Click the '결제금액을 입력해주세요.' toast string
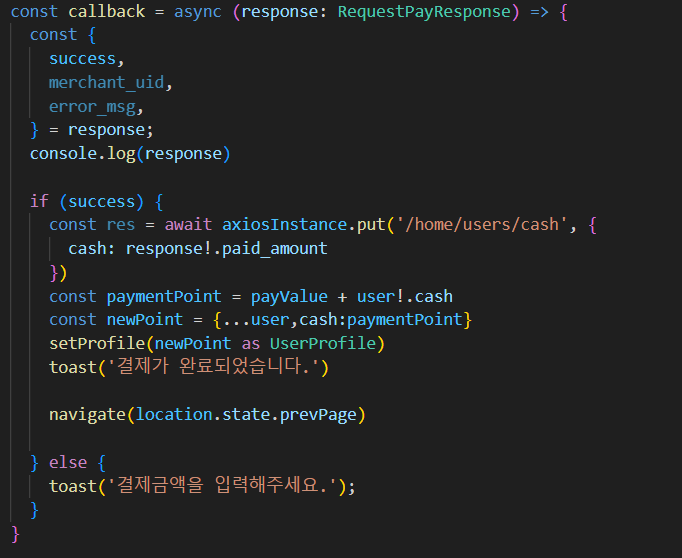682x558 pixels. pos(222,485)
